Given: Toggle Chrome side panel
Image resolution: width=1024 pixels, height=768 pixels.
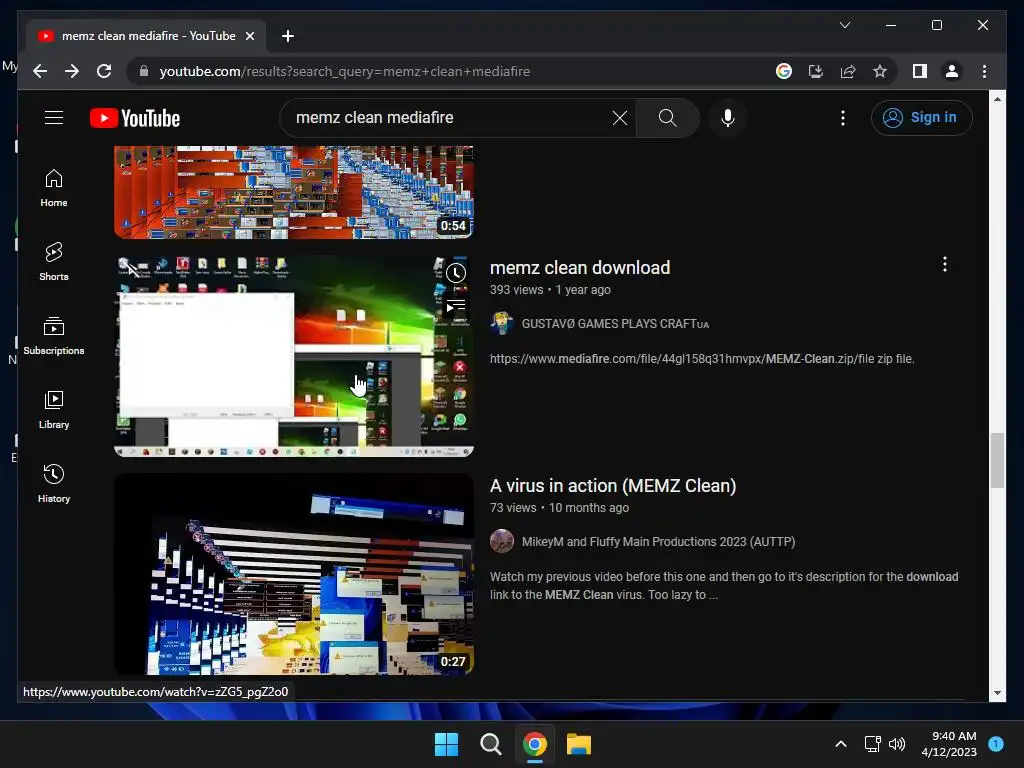Looking at the screenshot, I should click(920, 71).
